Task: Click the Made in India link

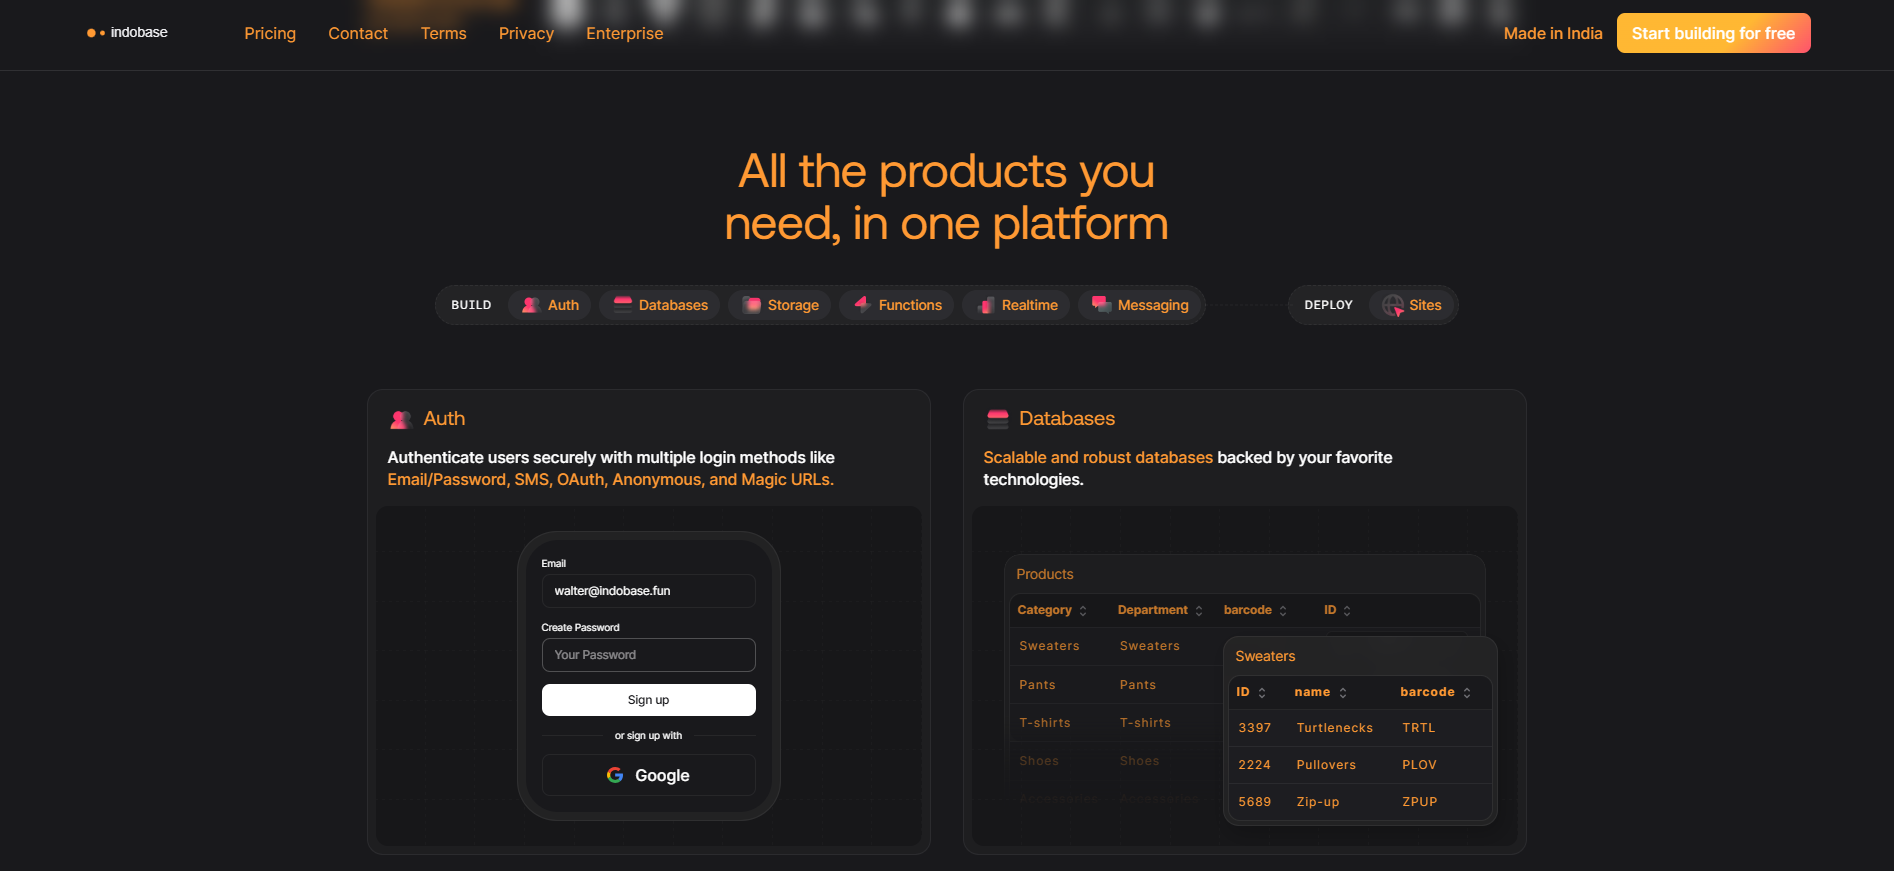Action: (1553, 33)
